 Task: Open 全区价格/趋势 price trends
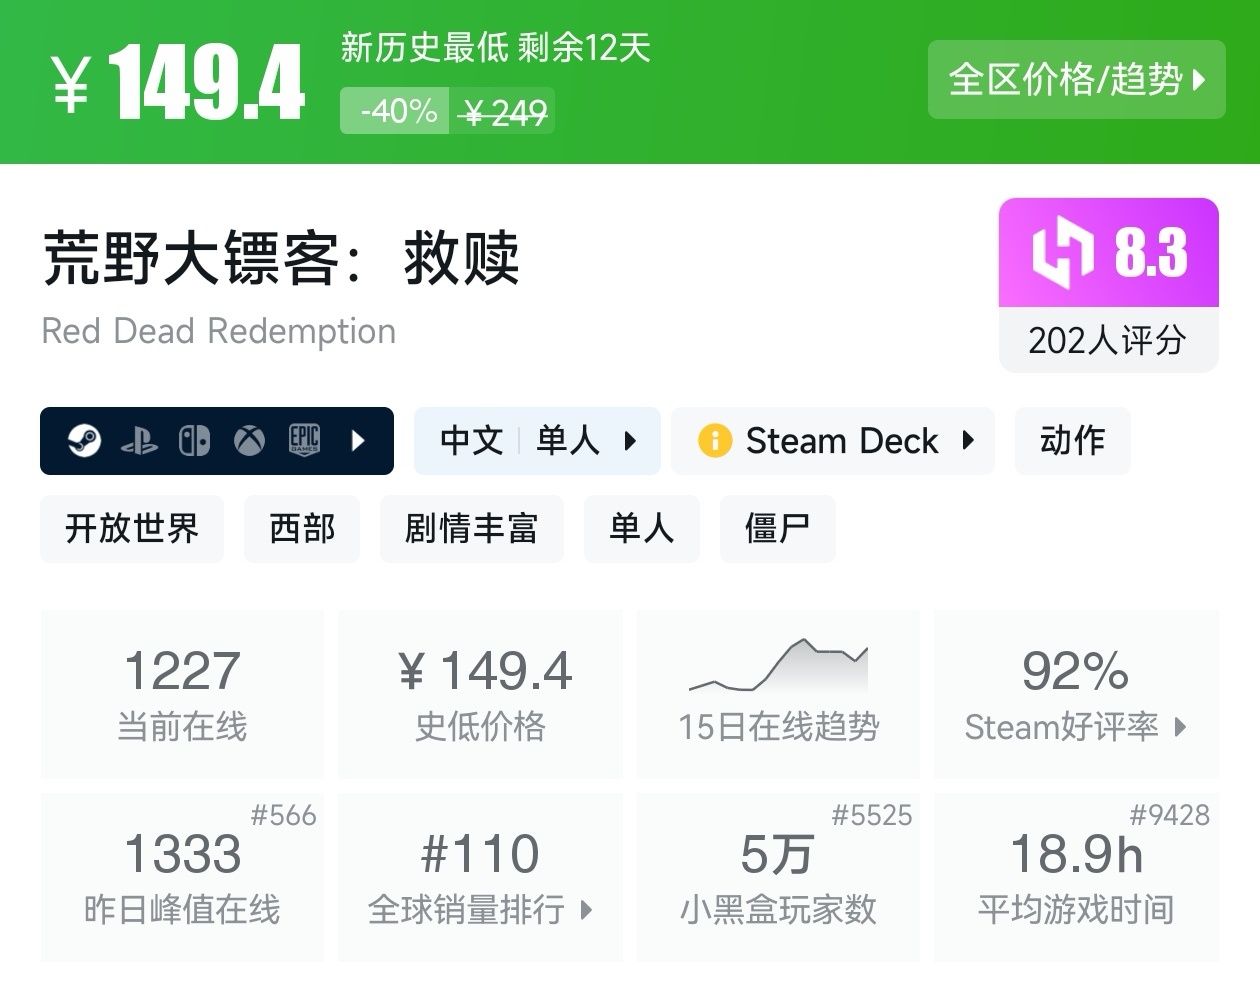(x=1076, y=80)
